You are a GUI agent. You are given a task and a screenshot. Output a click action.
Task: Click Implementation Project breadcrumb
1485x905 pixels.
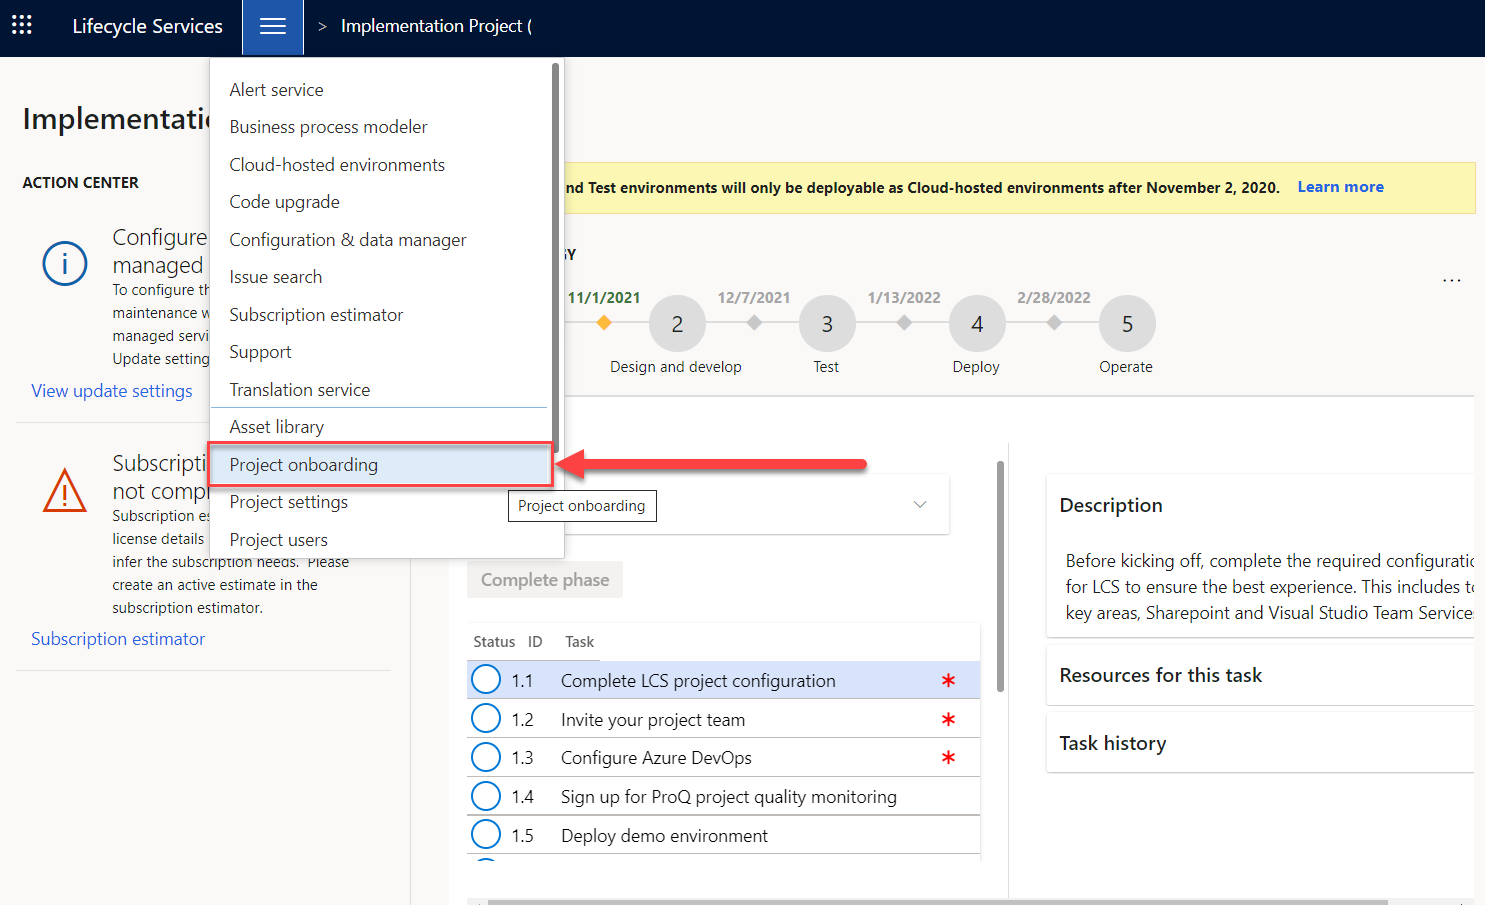coord(436,26)
